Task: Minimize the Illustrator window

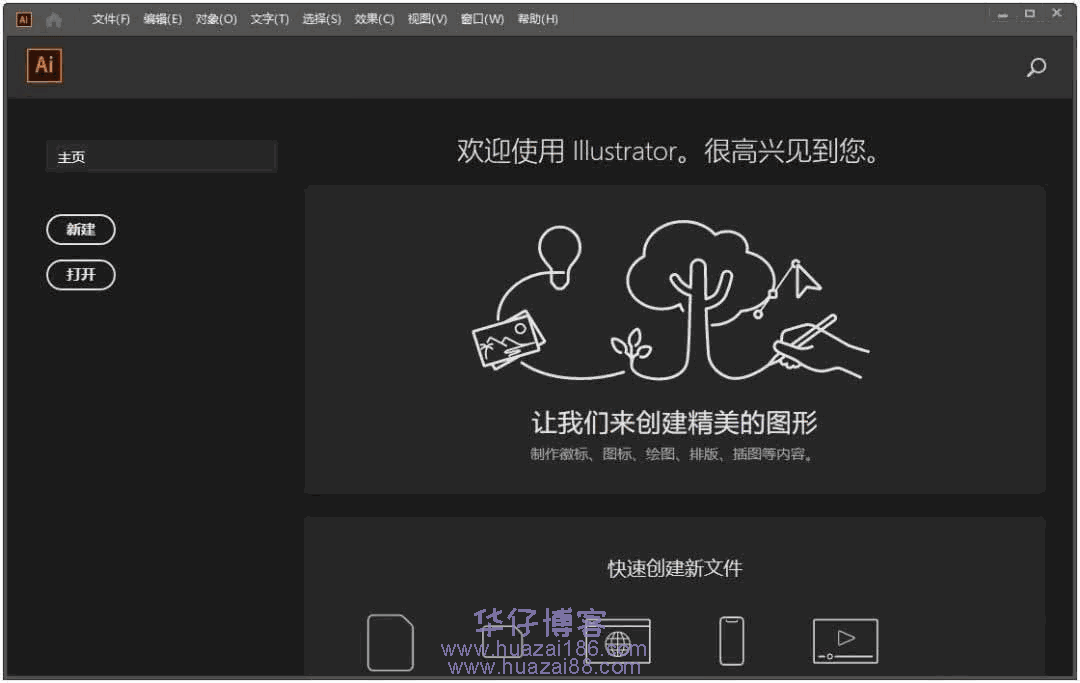Action: [1002, 14]
